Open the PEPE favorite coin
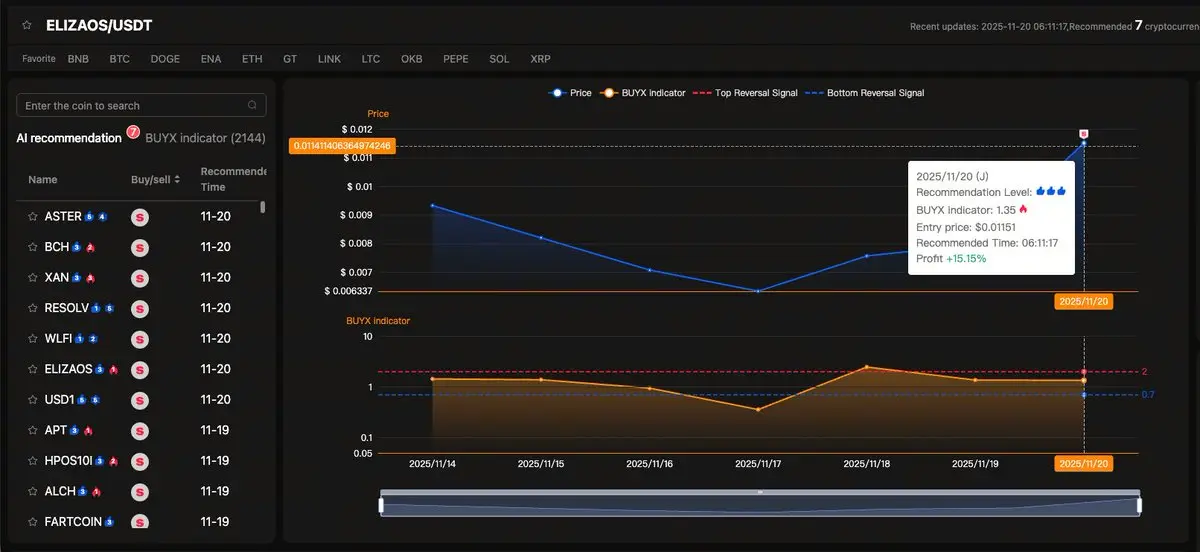Screen dimensions: 1200x552 point(456,59)
